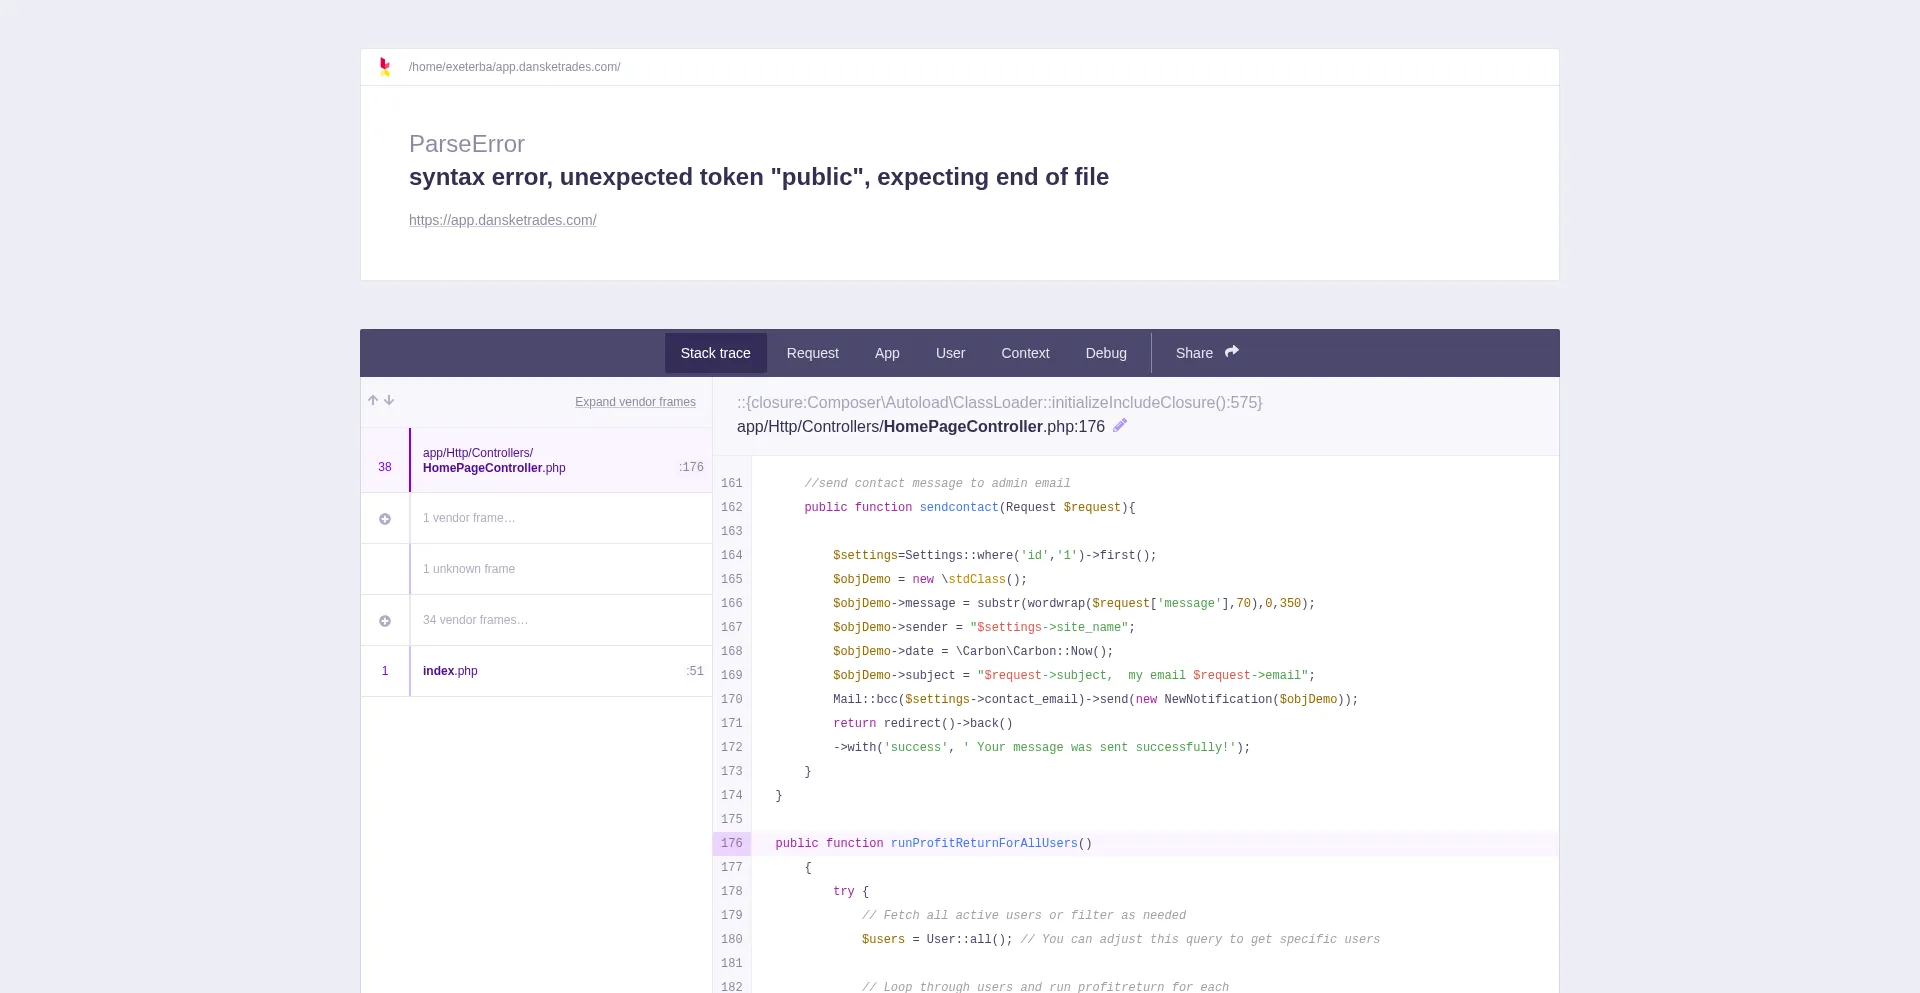The image size is (1920, 993).
Task: Open the Debug tab
Action: [x=1106, y=353]
